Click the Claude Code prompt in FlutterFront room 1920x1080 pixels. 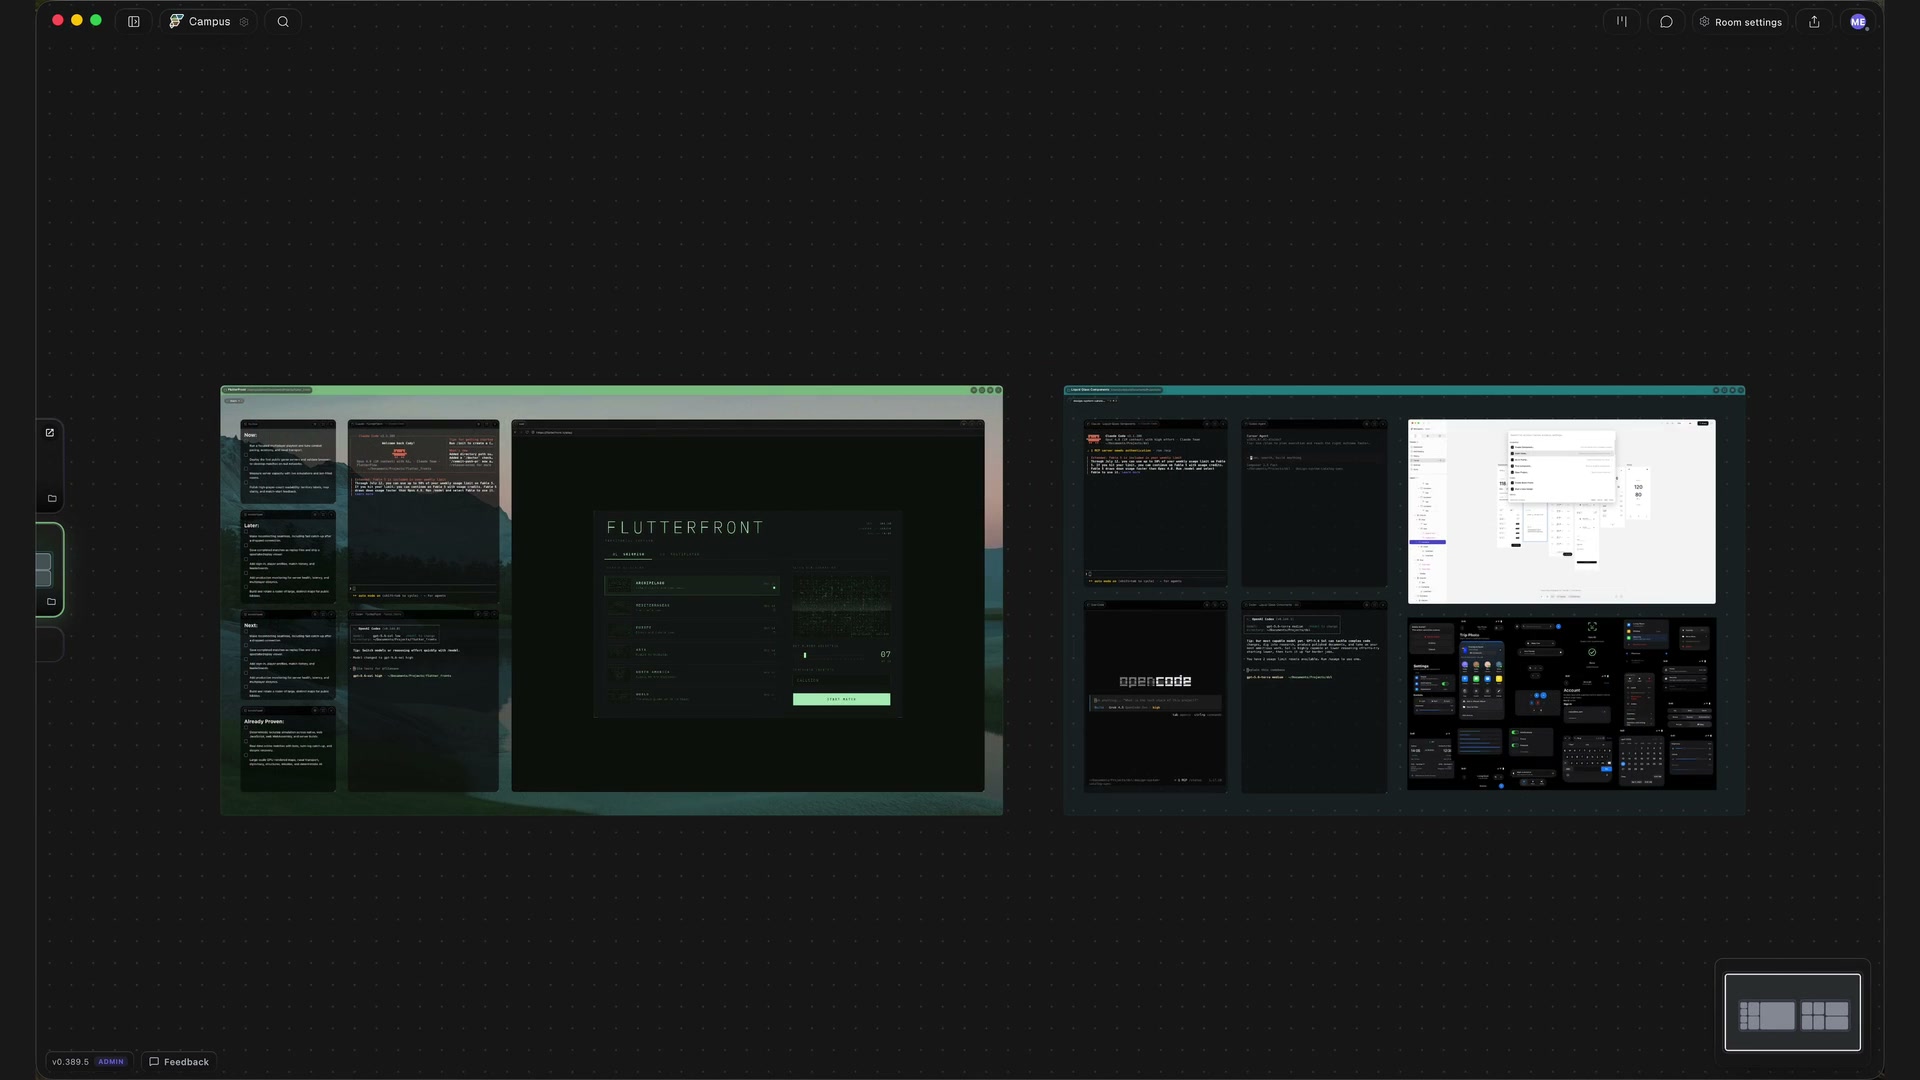423,589
